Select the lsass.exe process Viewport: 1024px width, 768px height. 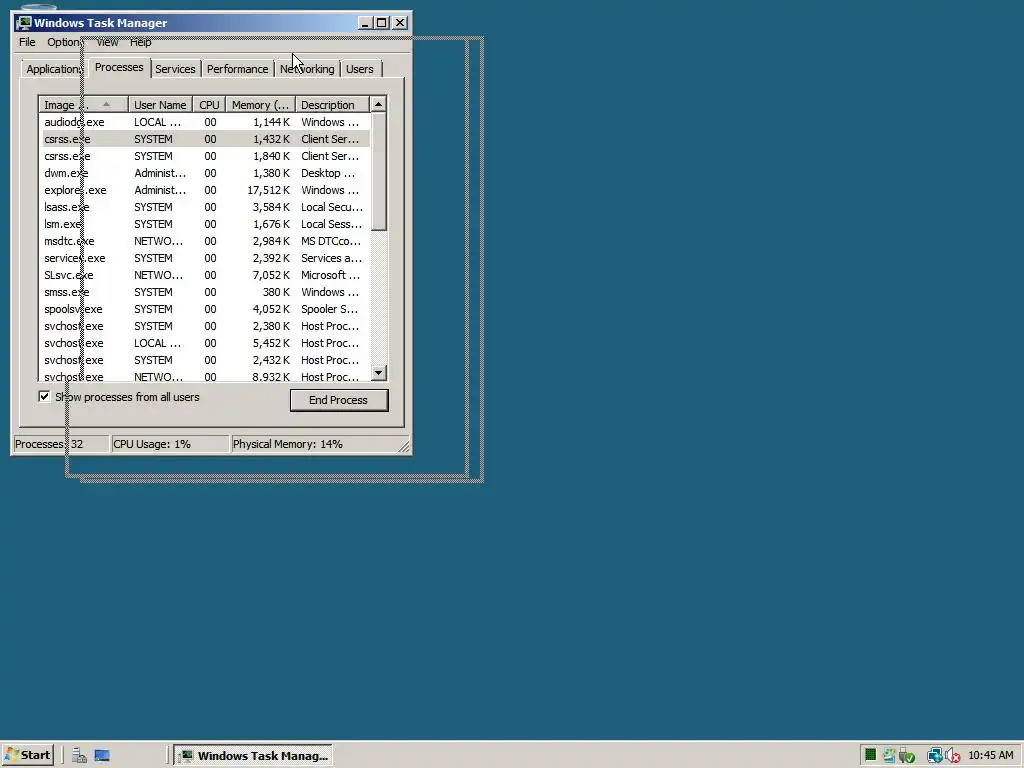[x=204, y=207]
